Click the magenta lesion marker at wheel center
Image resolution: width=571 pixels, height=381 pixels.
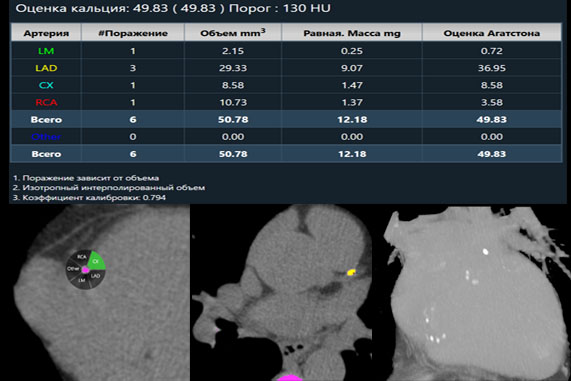86,270
